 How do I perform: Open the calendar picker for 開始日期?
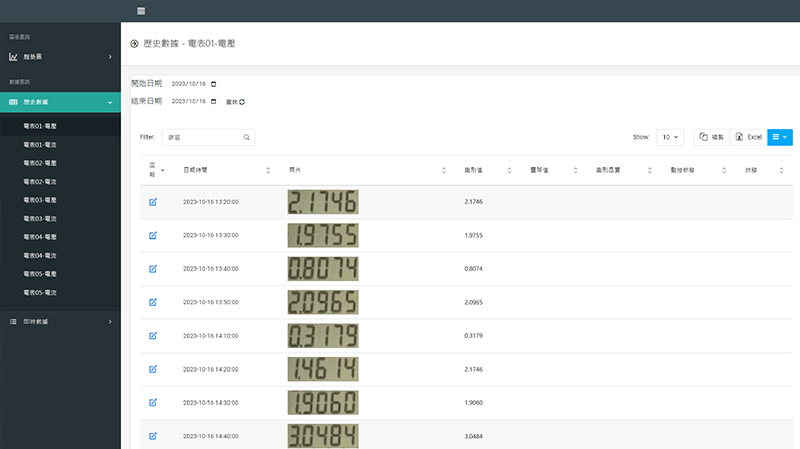[213, 84]
